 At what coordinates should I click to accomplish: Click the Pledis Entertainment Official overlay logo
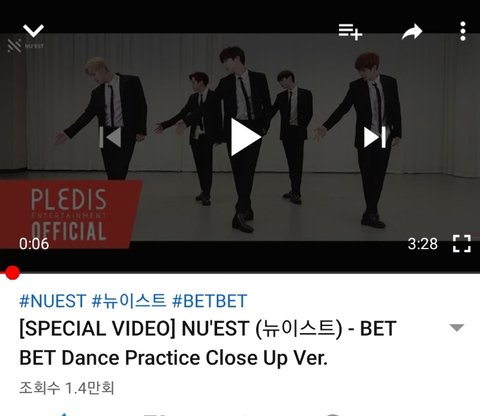[69, 215]
